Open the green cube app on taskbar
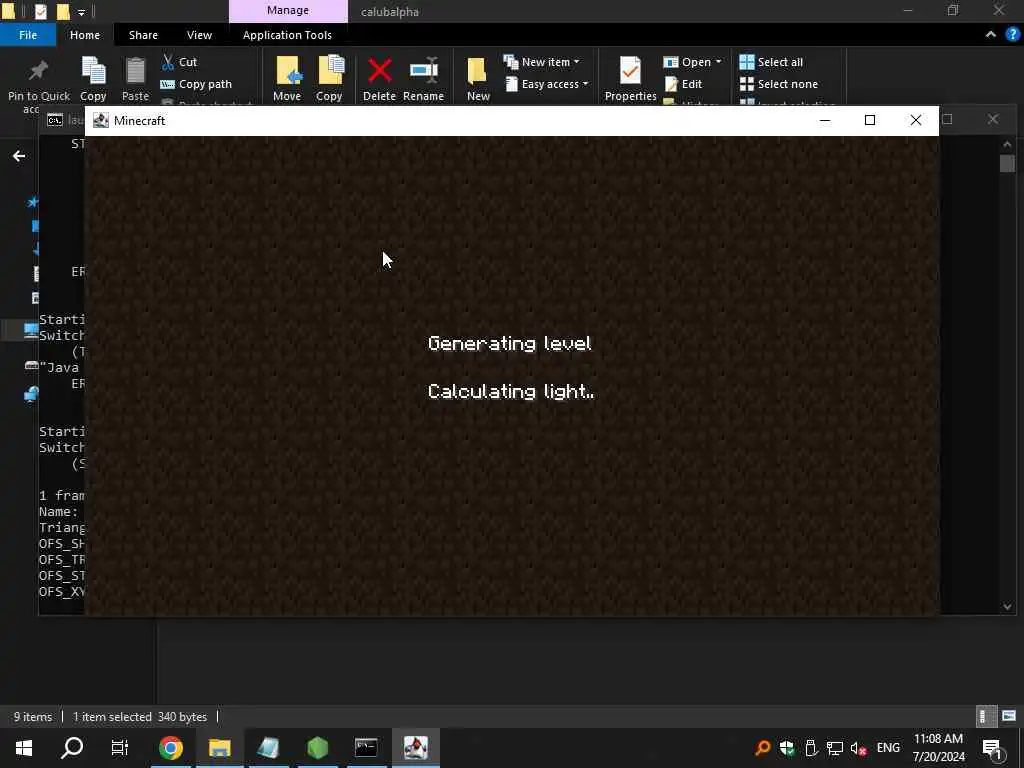The height and width of the screenshot is (768, 1024). [317, 748]
